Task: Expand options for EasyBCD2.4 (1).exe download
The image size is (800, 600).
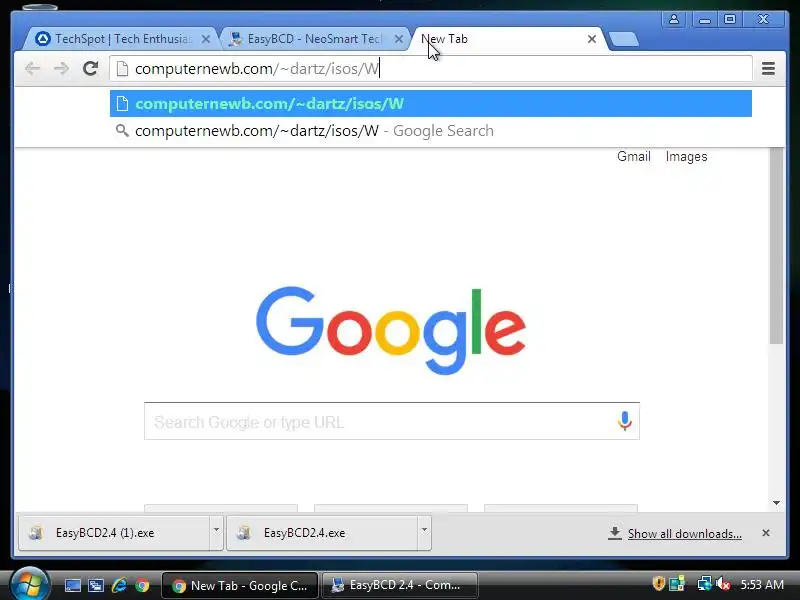Action: (216, 531)
